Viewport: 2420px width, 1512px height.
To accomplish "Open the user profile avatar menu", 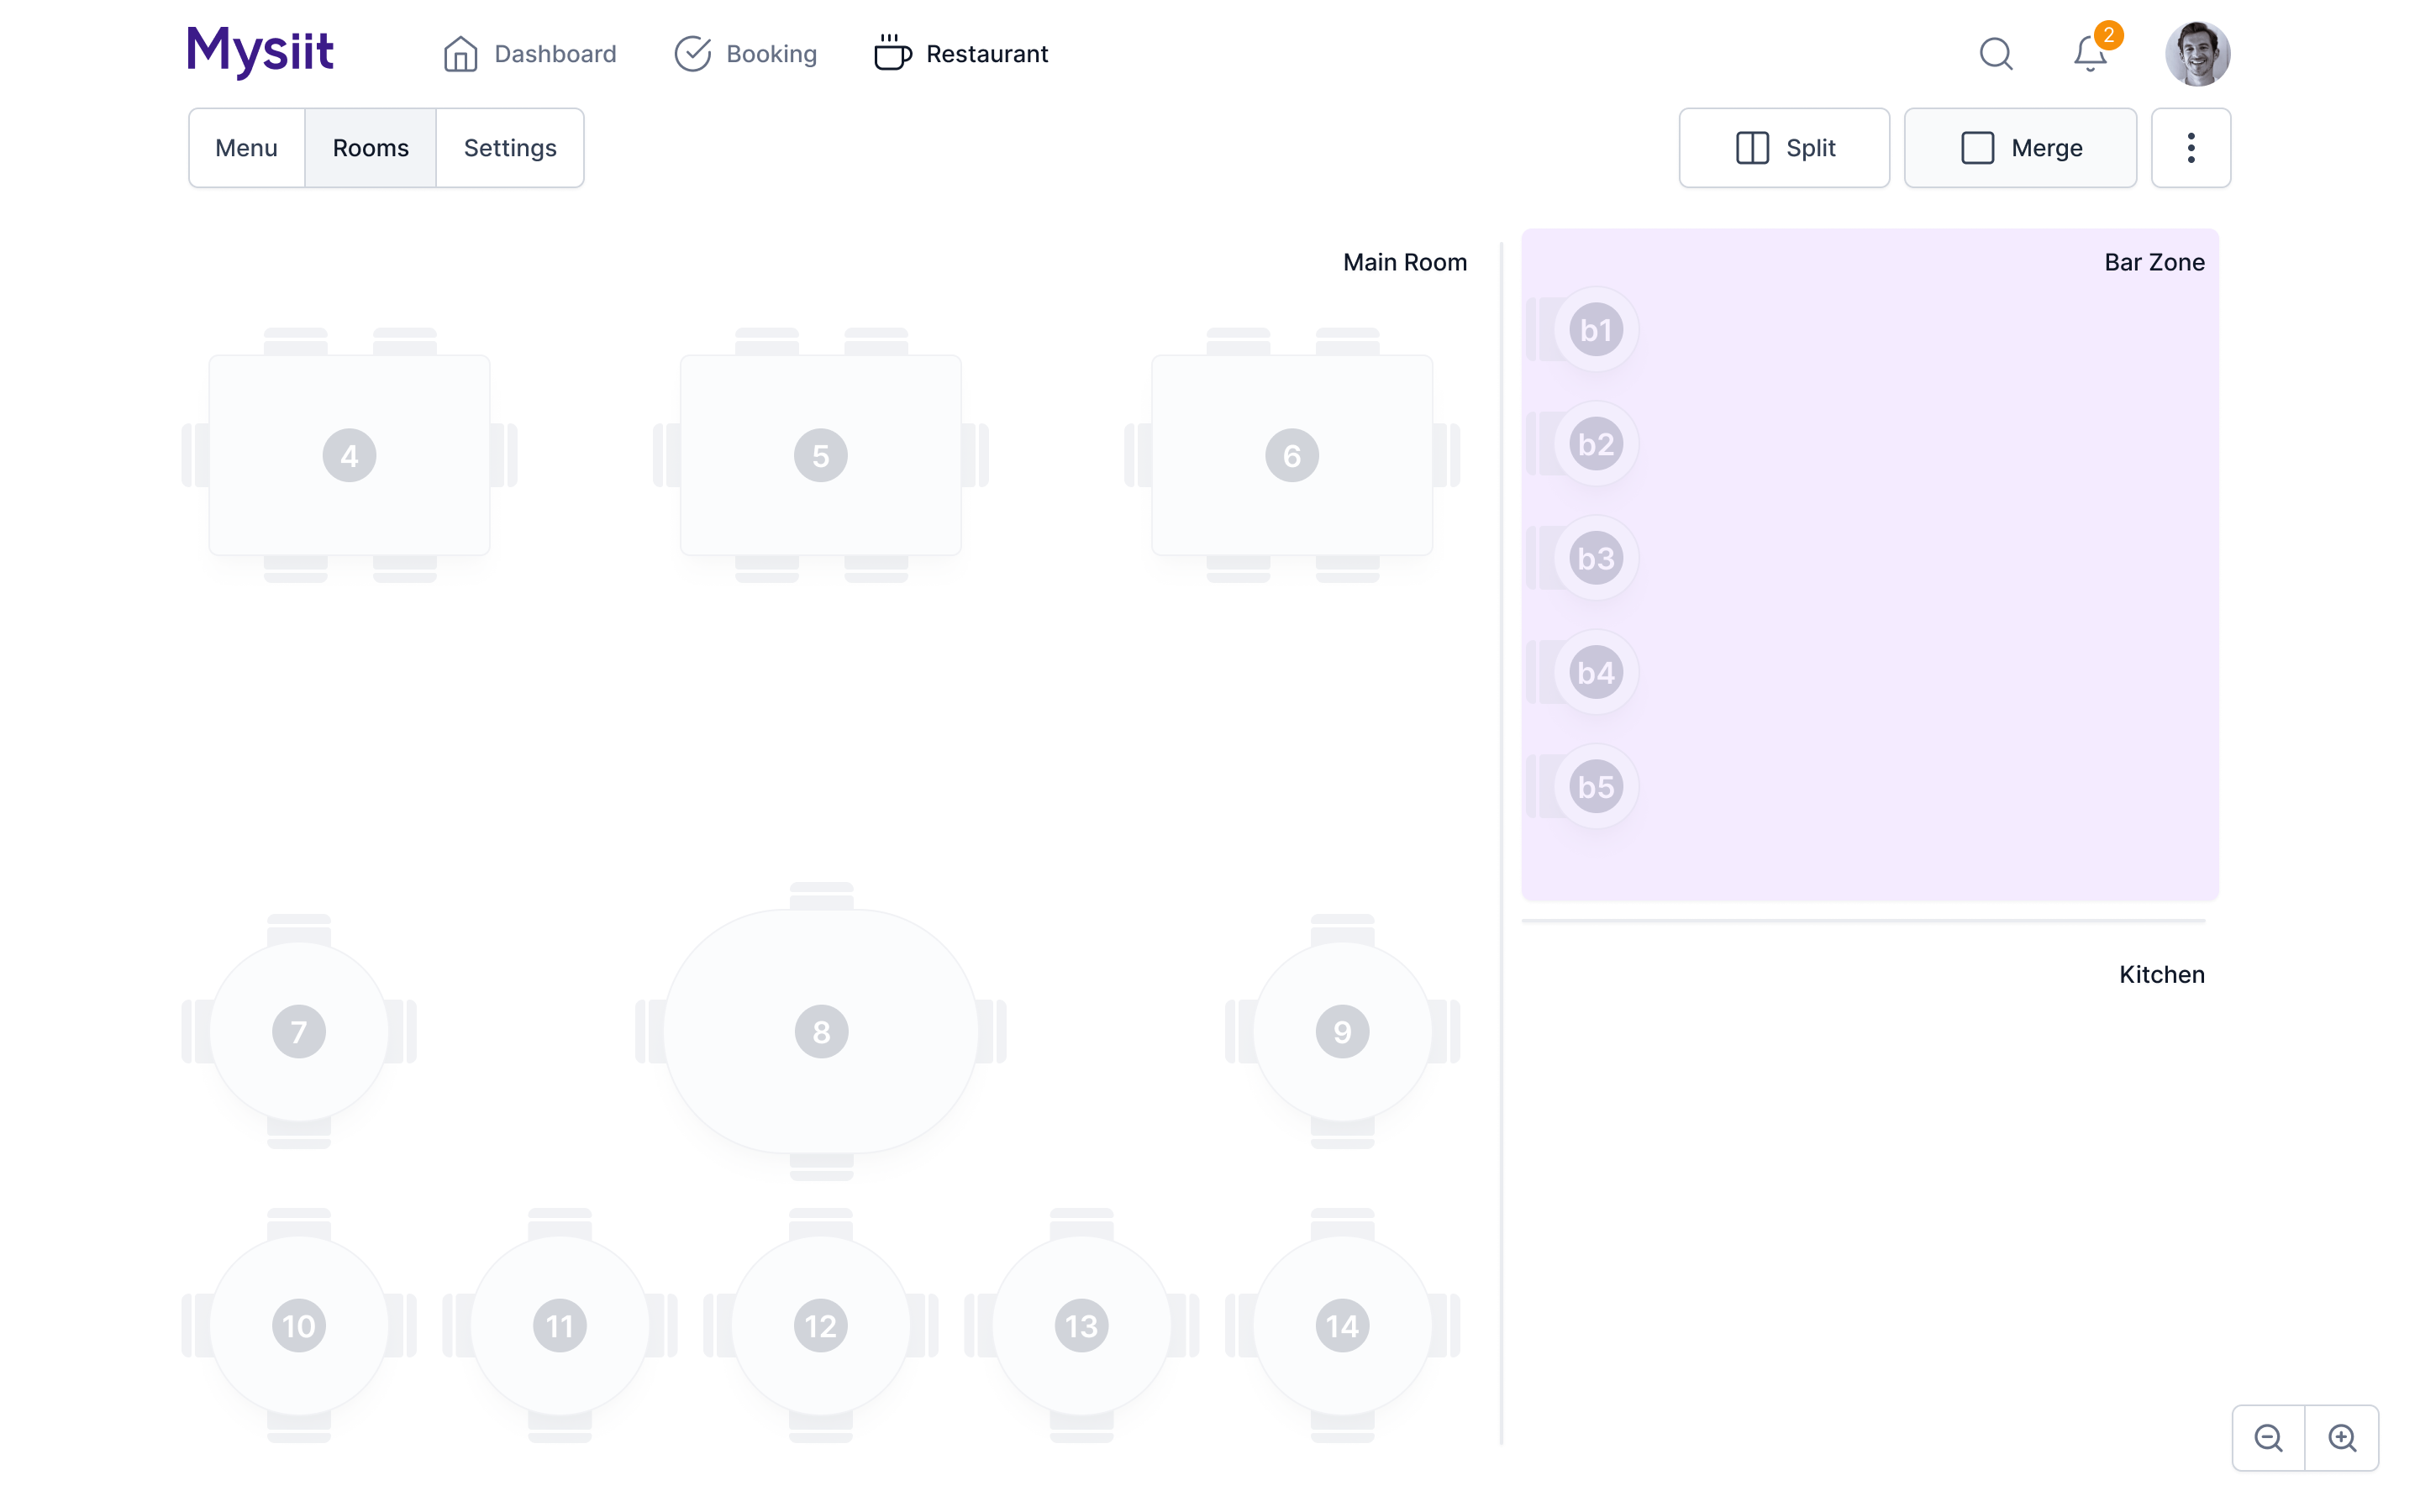I will pos(2197,54).
